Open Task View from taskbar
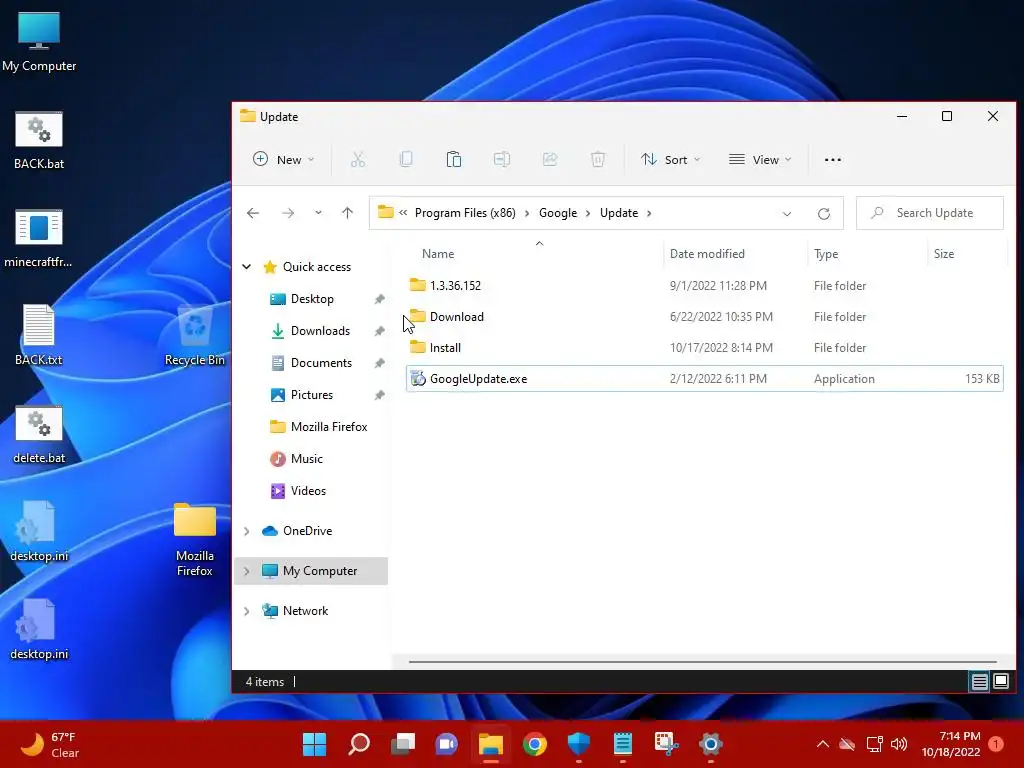The height and width of the screenshot is (768, 1024). click(403, 744)
